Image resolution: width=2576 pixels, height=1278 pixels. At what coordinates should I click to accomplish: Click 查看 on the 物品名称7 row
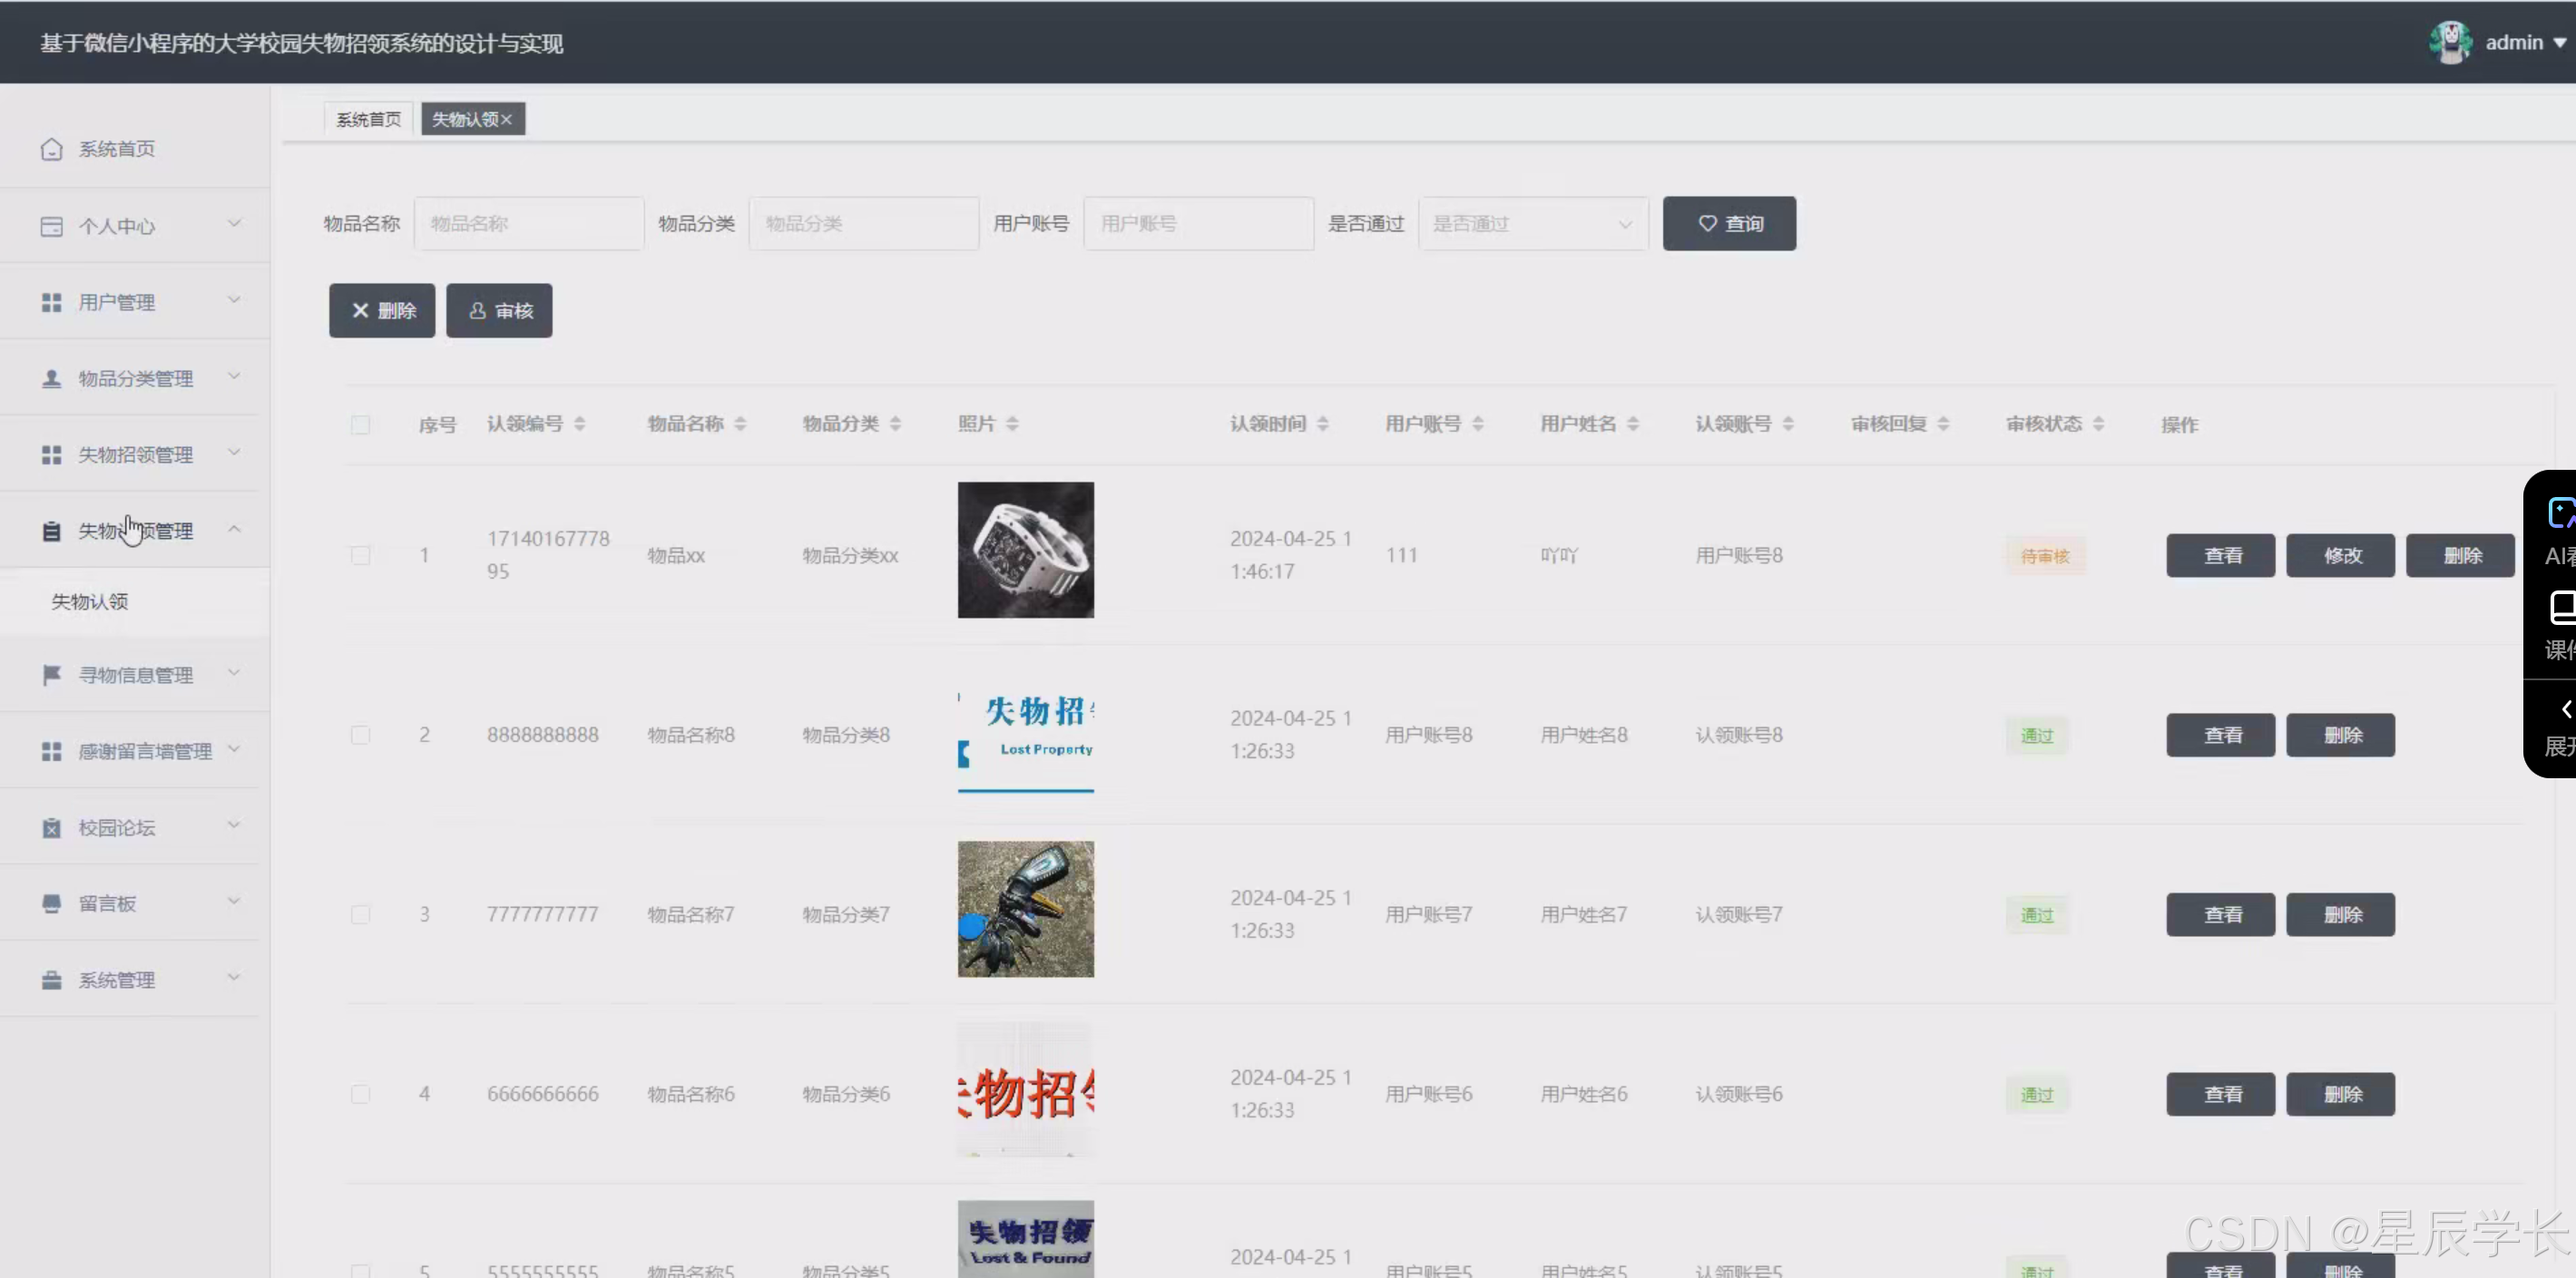point(2220,913)
